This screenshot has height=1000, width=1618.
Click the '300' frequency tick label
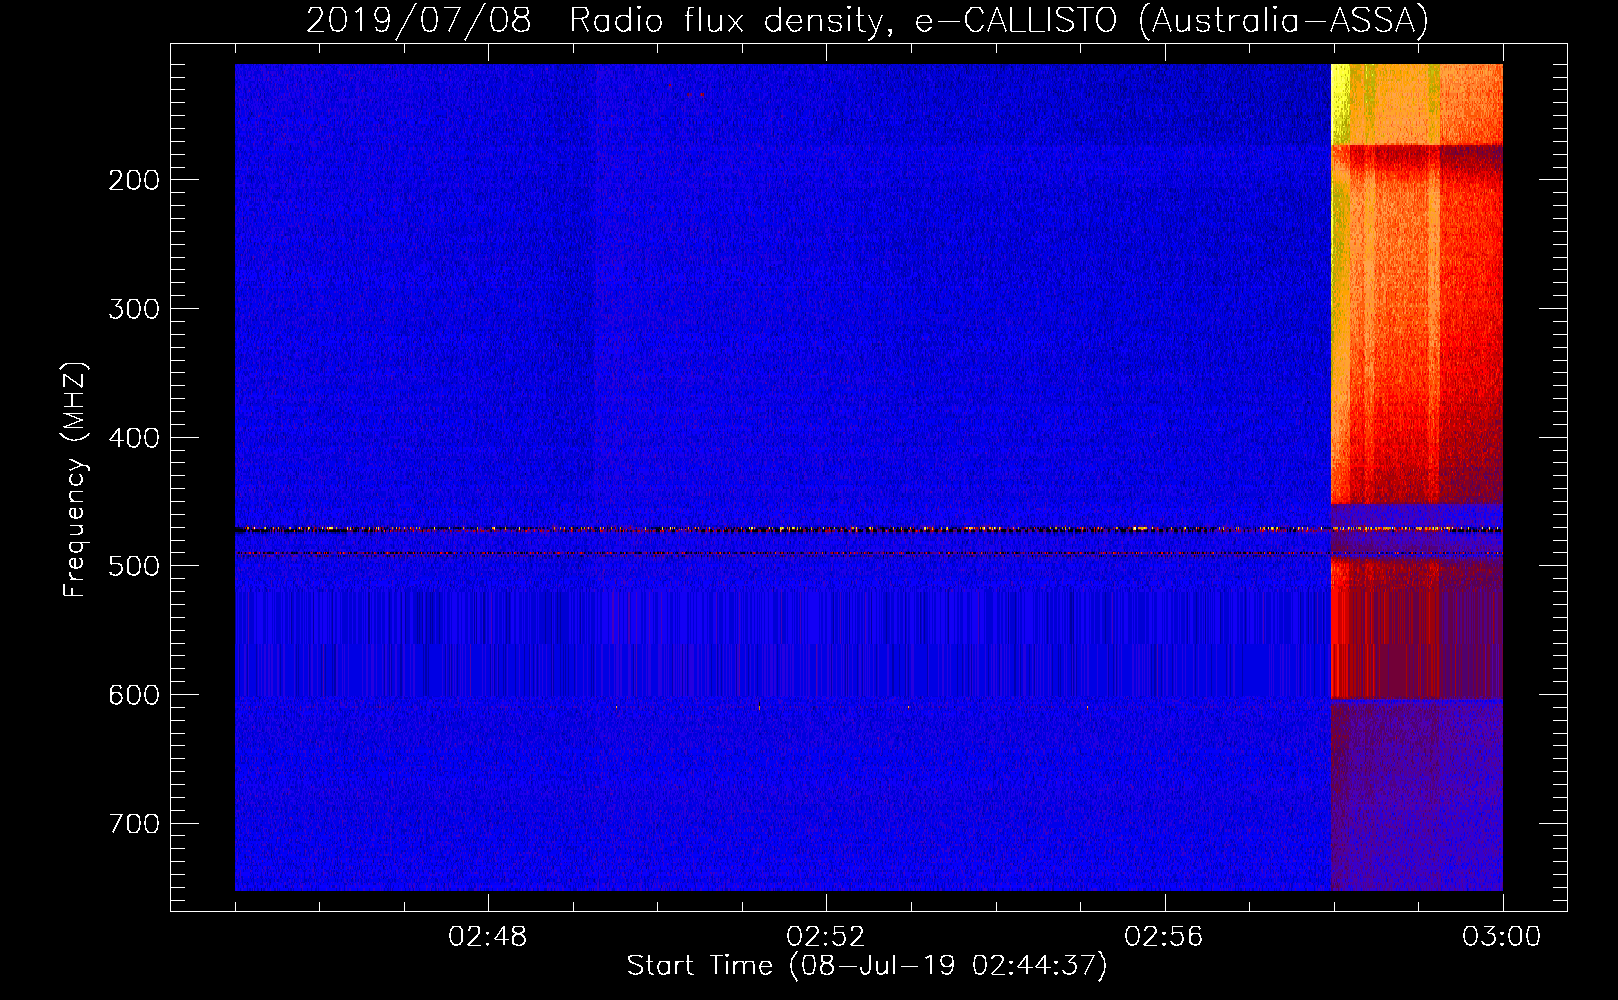pos(134,309)
